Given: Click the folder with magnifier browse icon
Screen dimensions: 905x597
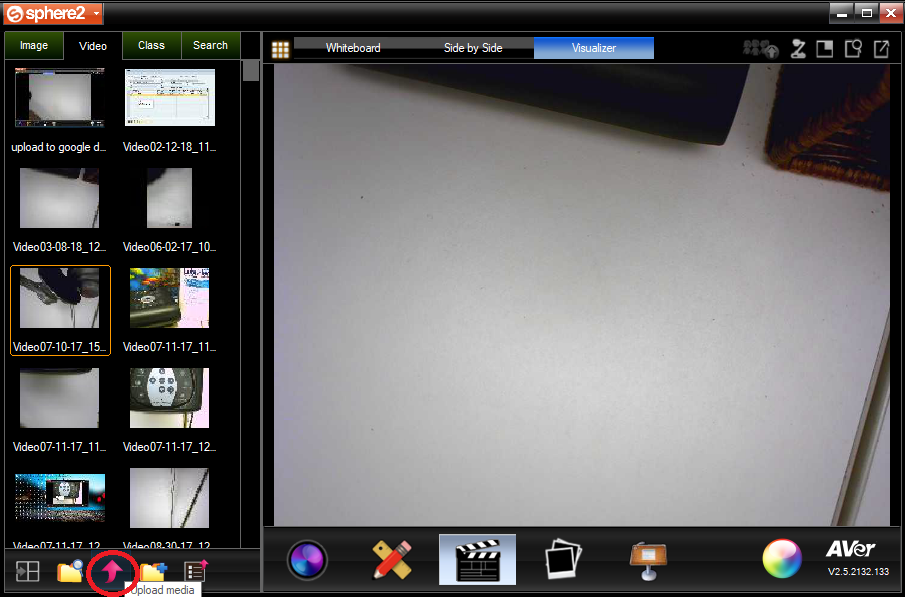Looking at the screenshot, I should (69, 571).
